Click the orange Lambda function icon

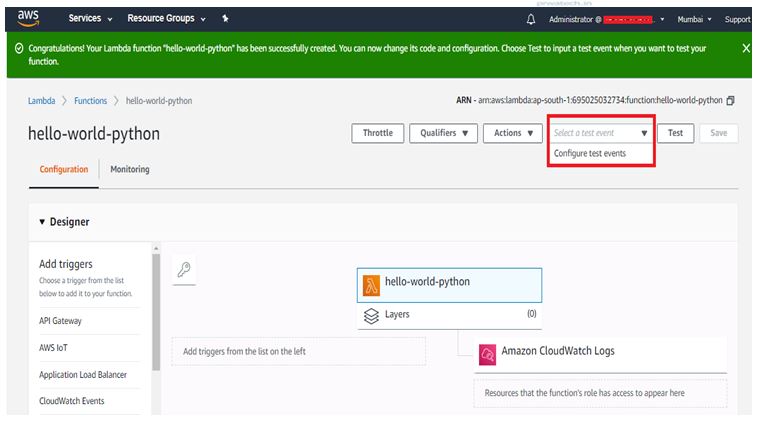pyautogui.click(x=371, y=286)
